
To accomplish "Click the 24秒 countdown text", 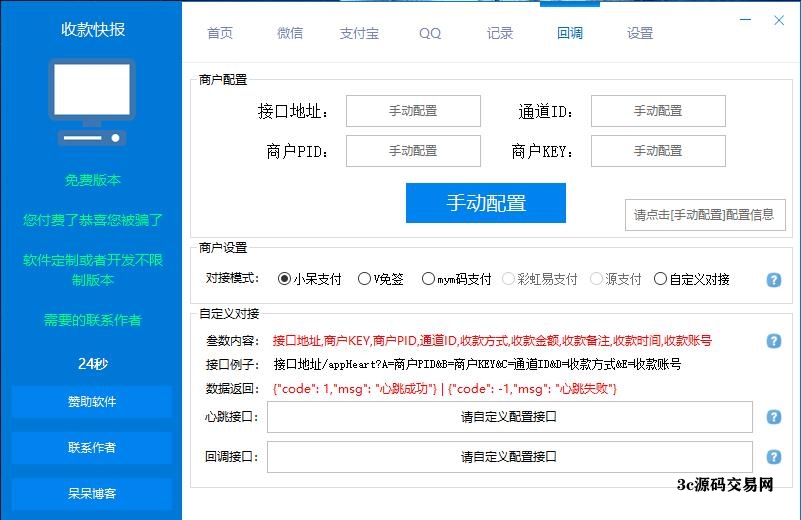I will pyautogui.click(x=92, y=364).
